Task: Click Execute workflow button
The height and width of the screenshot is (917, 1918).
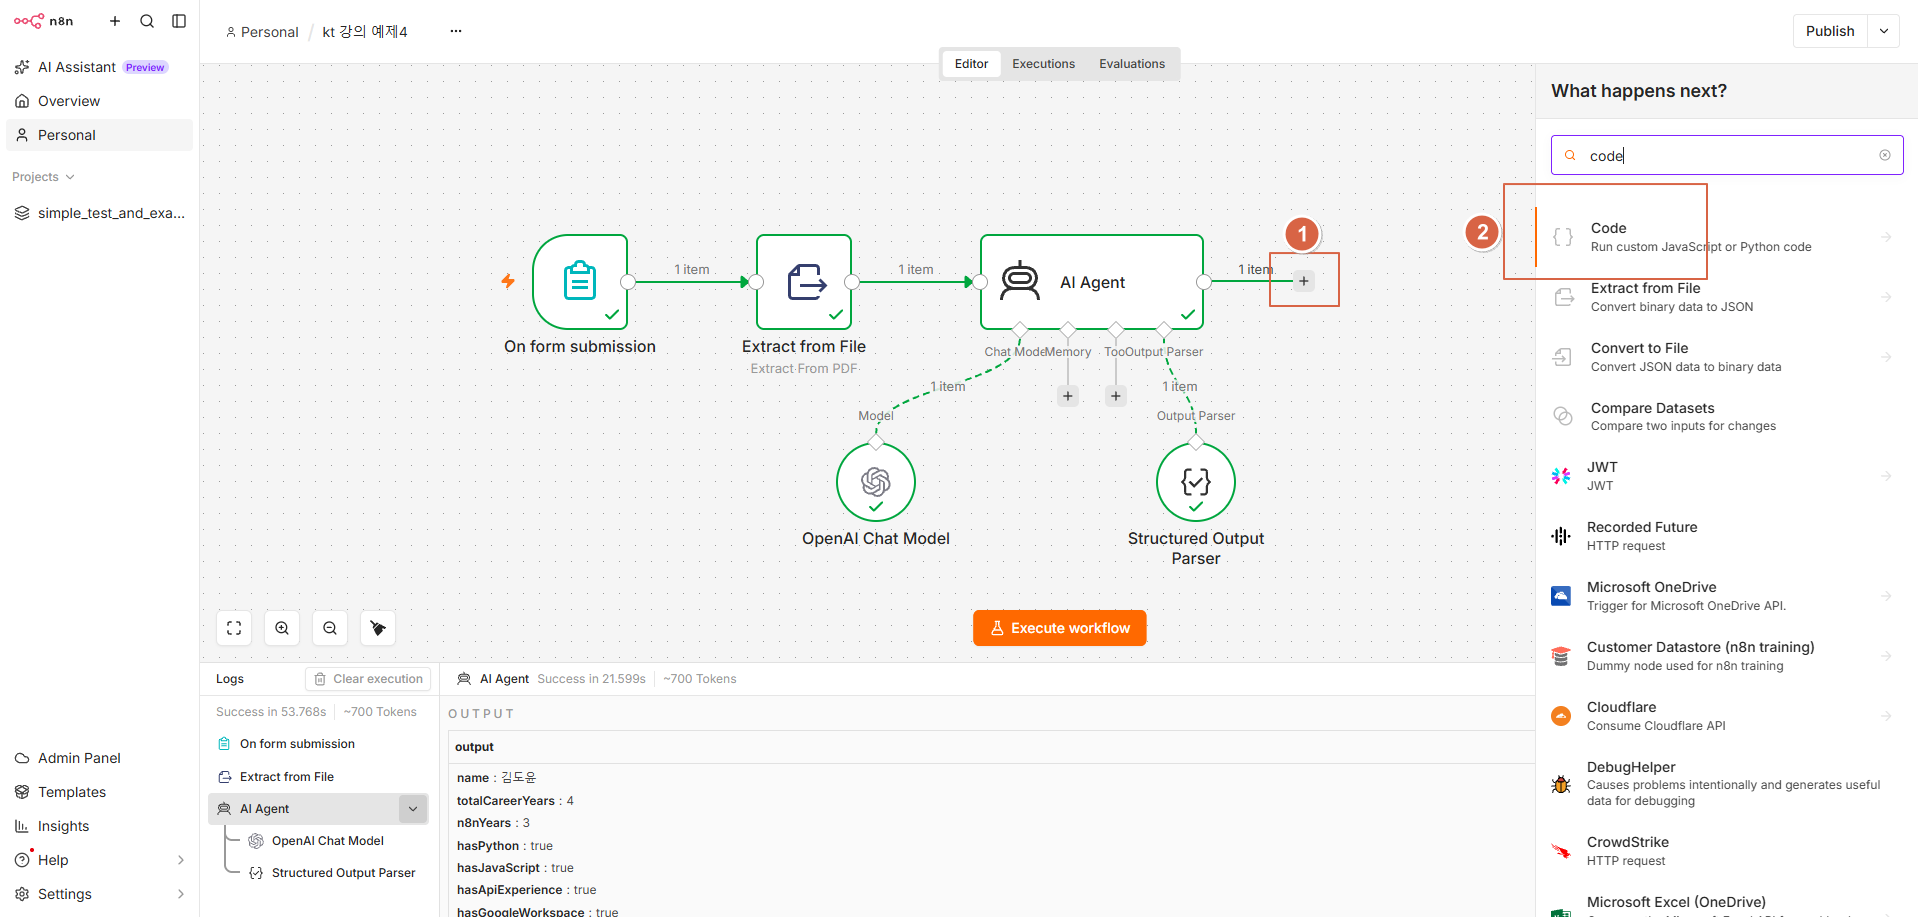Action: (1060, 628)
